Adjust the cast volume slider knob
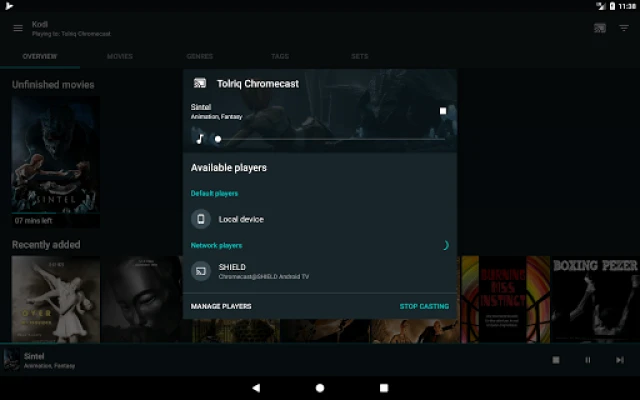640x400 pixels. click(218, 139)
